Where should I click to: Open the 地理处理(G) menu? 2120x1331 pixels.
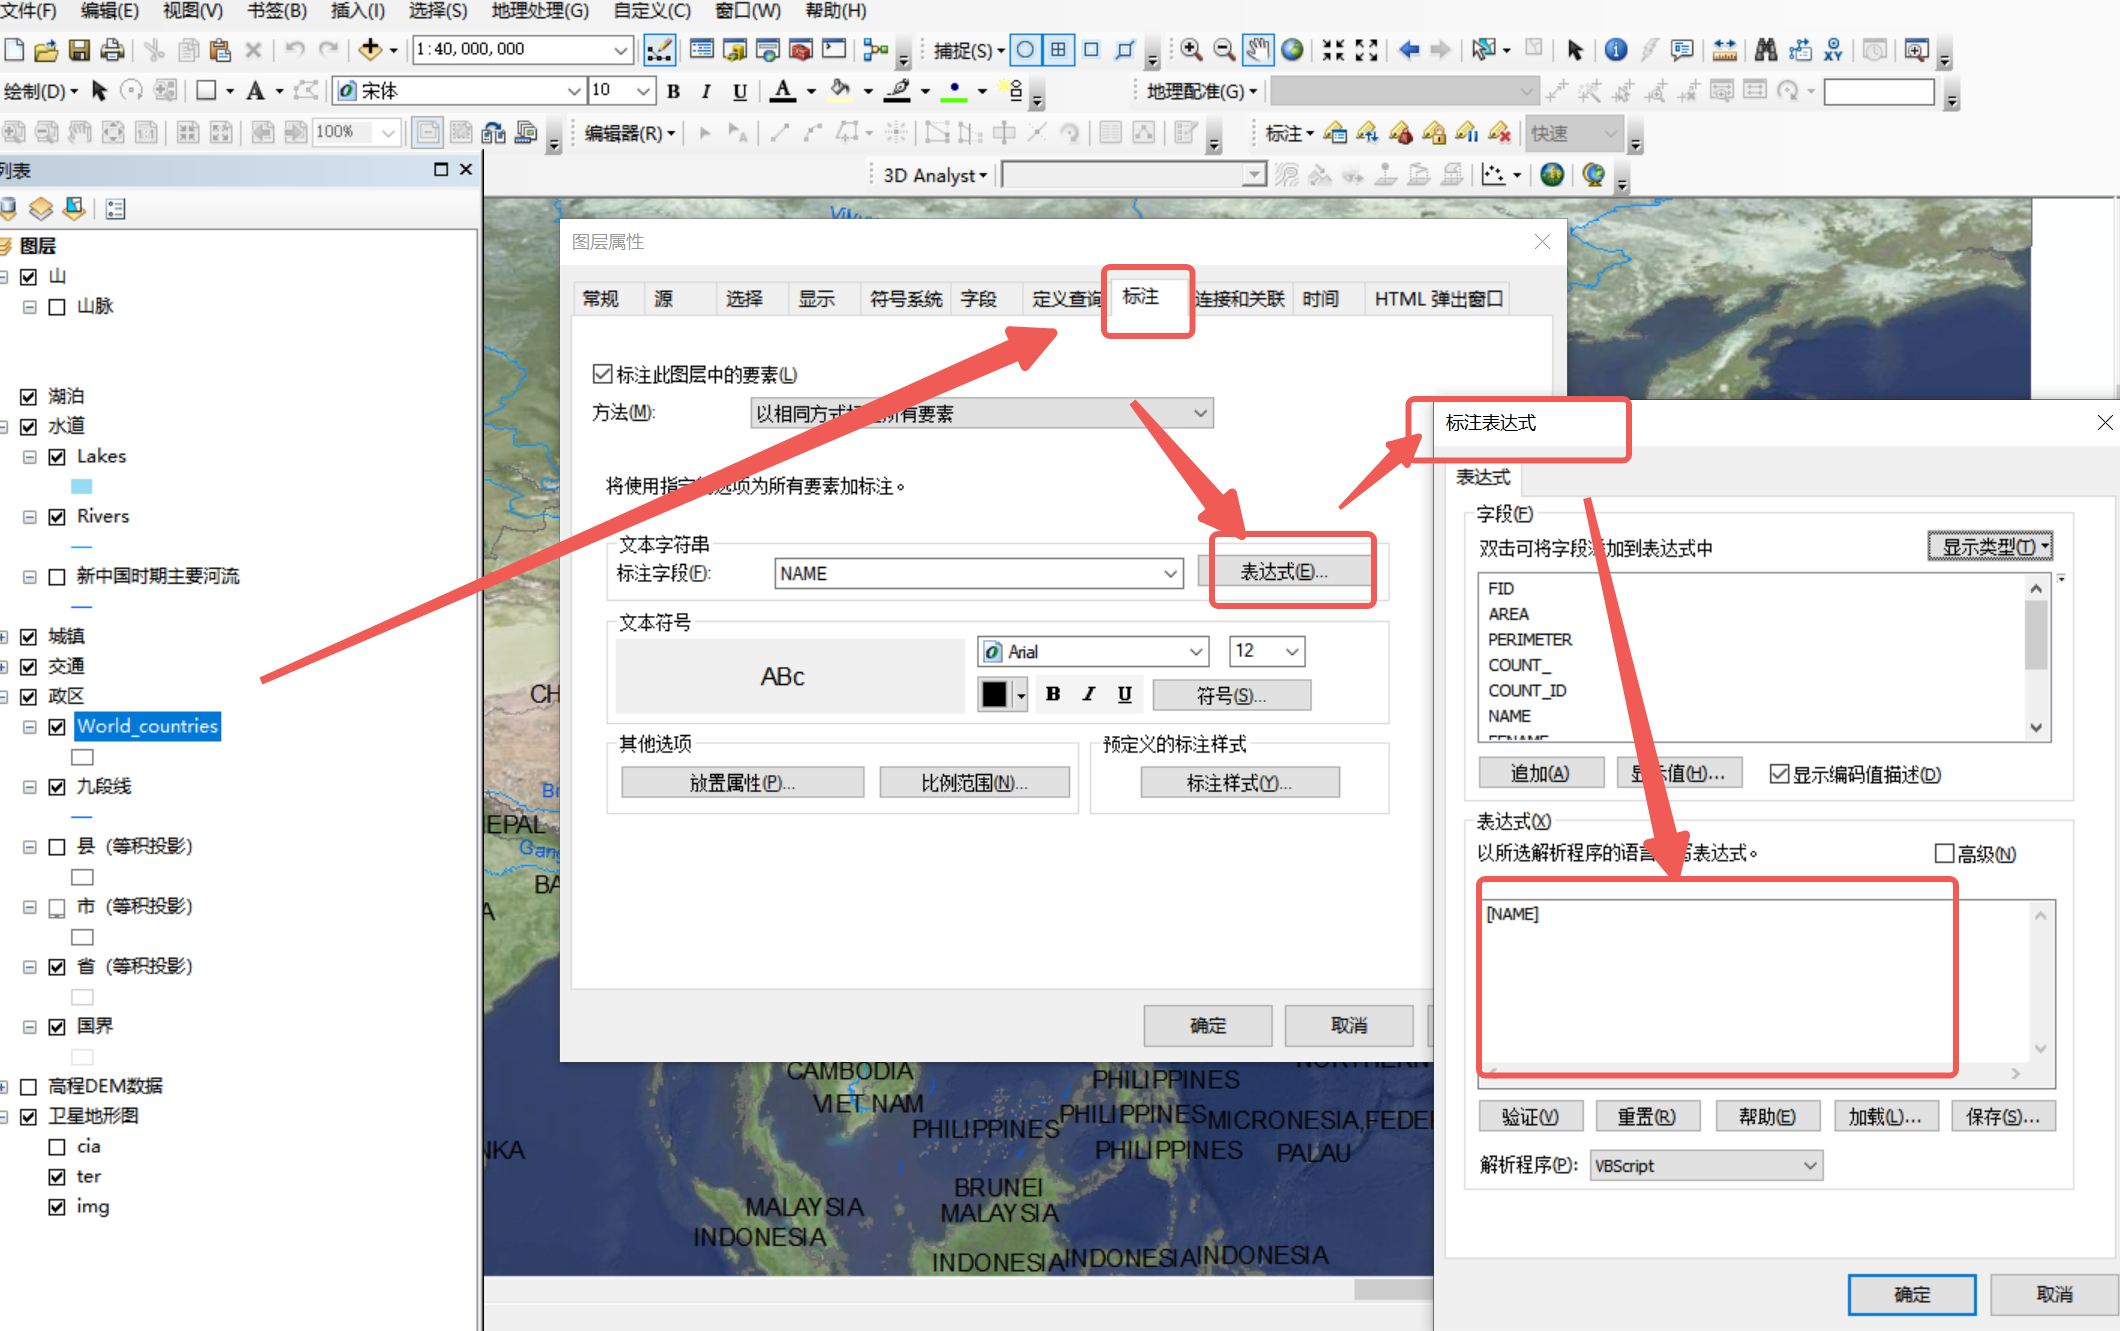540,11
